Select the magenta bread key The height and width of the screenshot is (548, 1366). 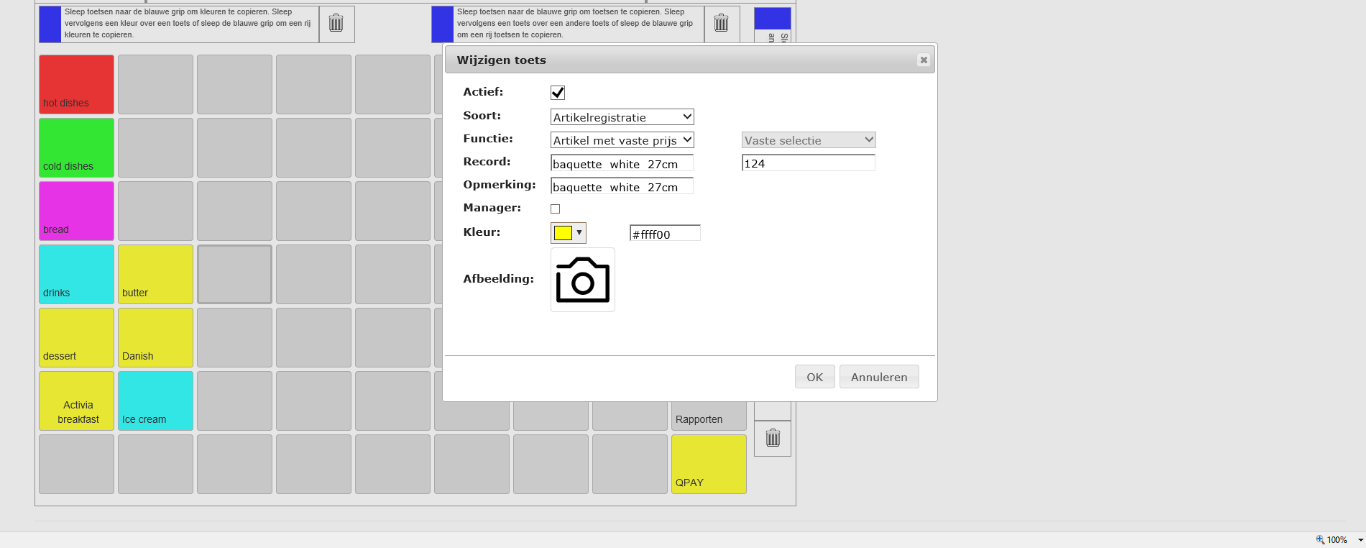(x=76, y=211)
